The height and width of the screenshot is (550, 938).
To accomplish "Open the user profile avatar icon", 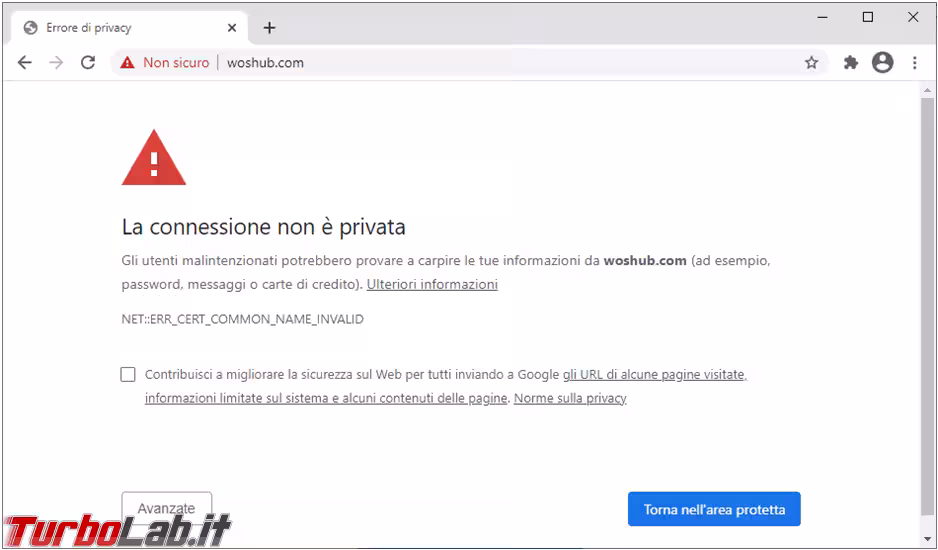I will tap(882, 62).
